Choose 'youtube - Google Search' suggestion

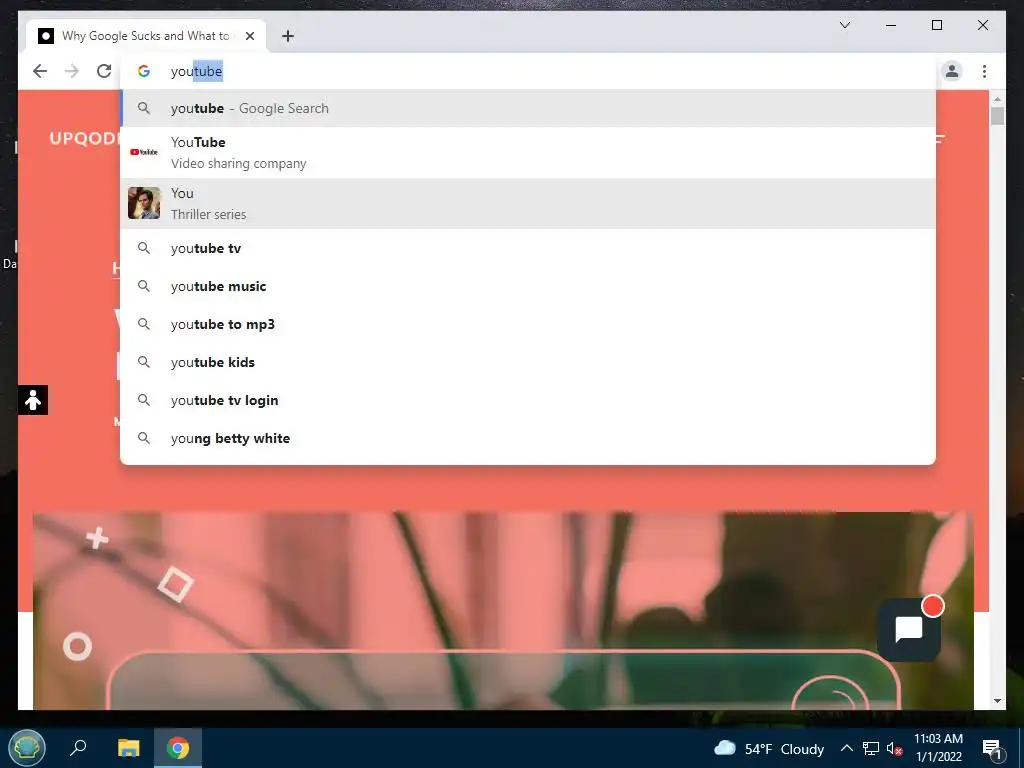click(528, 108)
